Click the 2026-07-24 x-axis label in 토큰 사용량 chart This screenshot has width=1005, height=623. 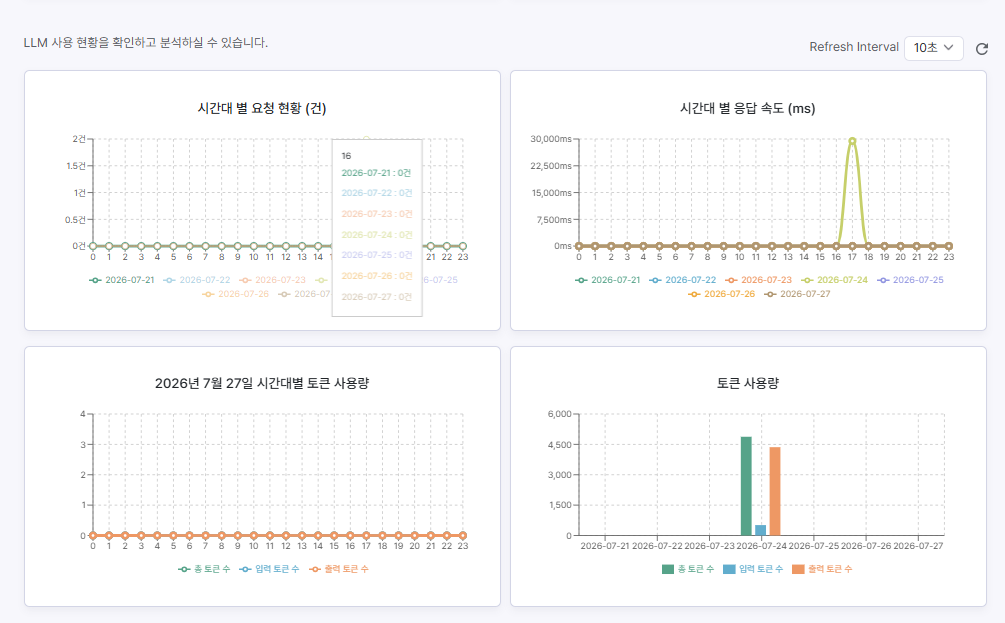(761, 546)
